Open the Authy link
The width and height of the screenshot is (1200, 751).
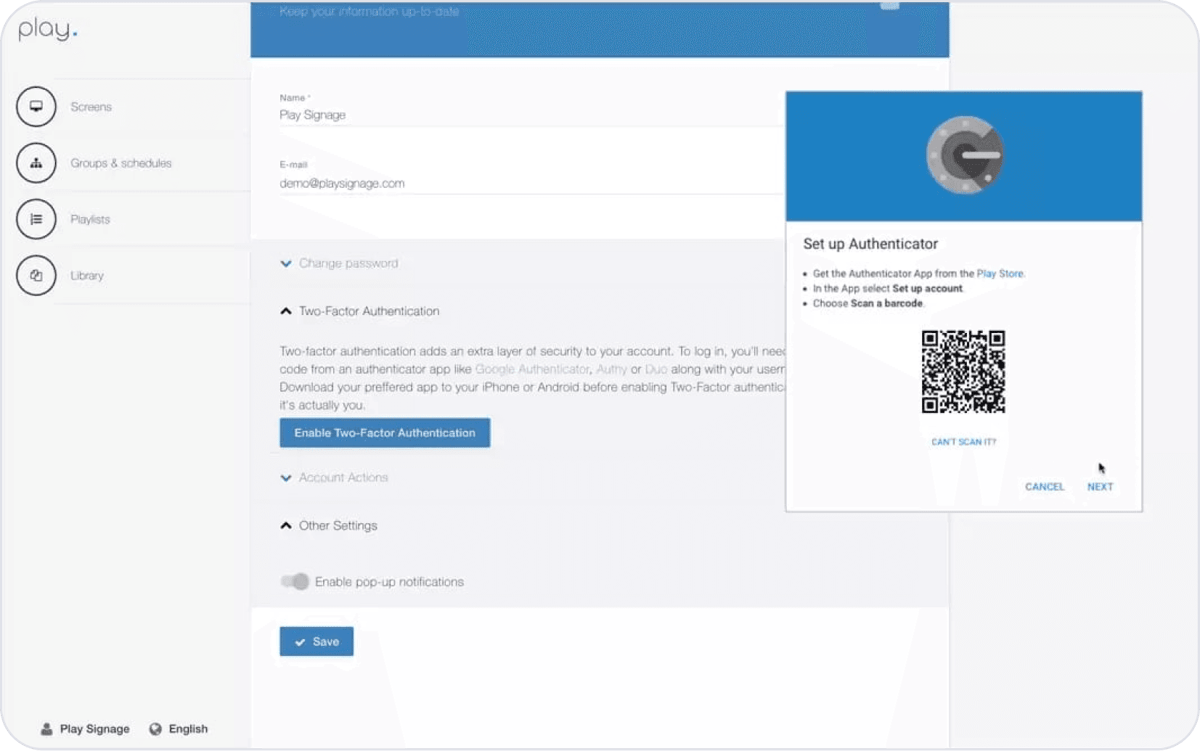point(611,369)
